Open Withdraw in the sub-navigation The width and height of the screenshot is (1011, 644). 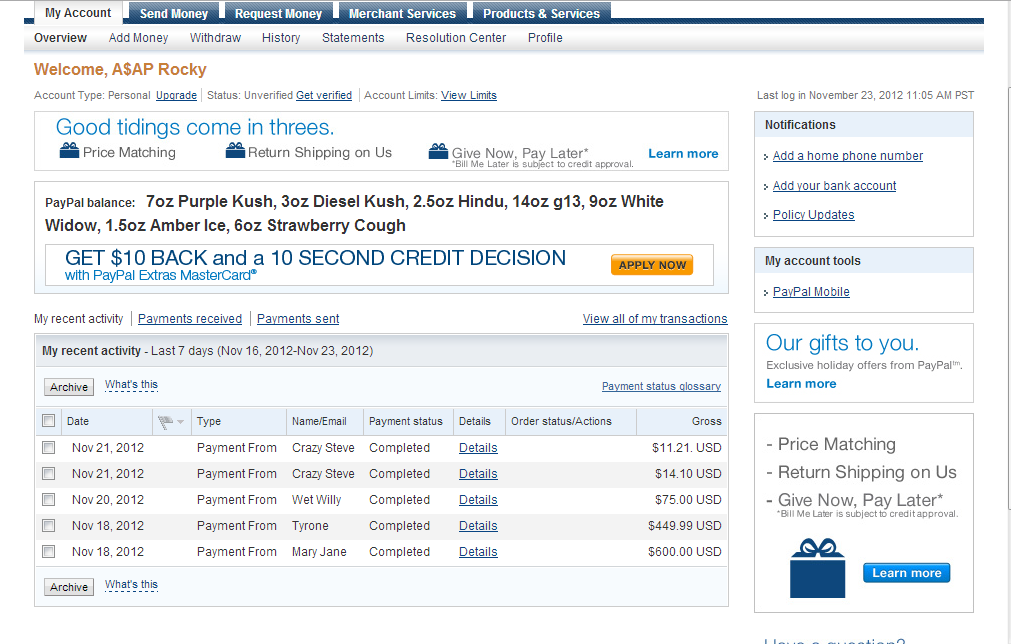pos(215,38)
